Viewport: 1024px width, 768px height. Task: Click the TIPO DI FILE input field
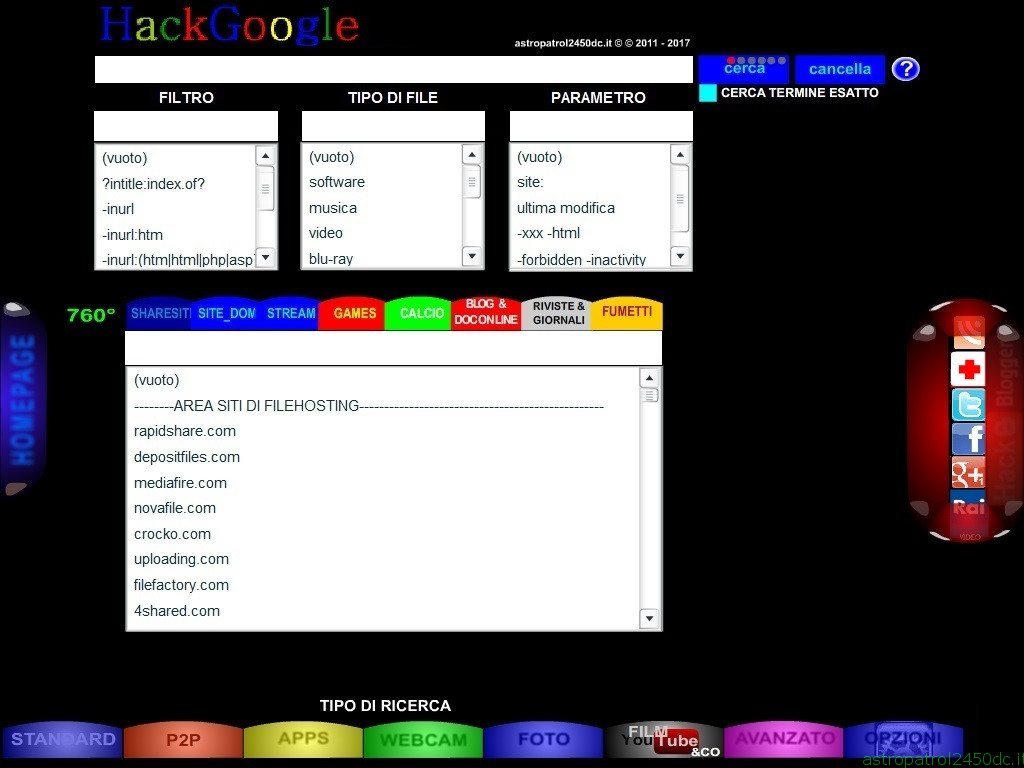(x=393, y=126)
